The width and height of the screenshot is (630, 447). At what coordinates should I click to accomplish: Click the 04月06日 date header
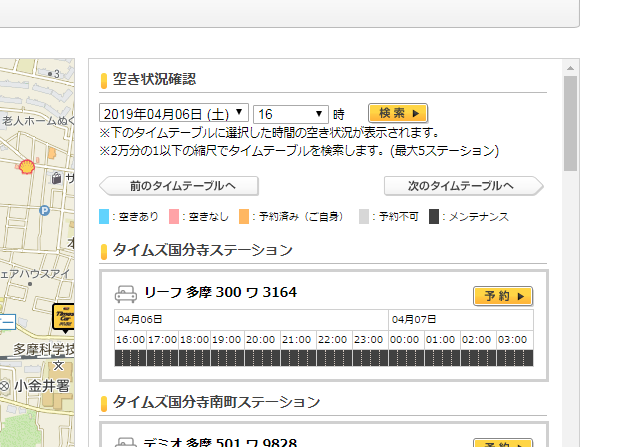(x=252, y=320)
